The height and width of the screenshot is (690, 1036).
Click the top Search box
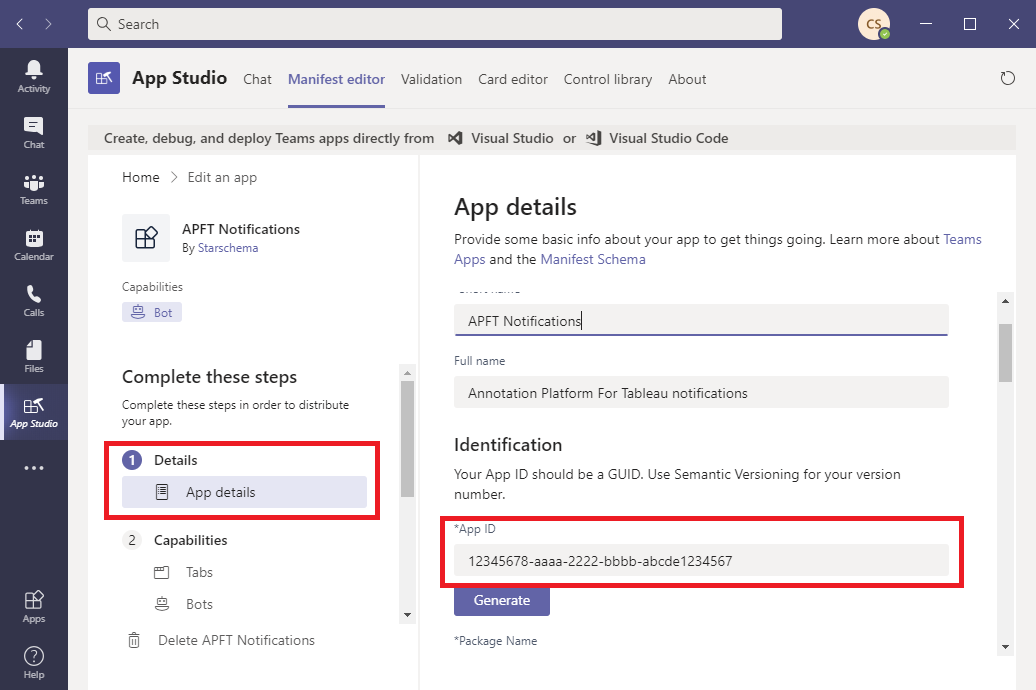(x=435, y=24)
